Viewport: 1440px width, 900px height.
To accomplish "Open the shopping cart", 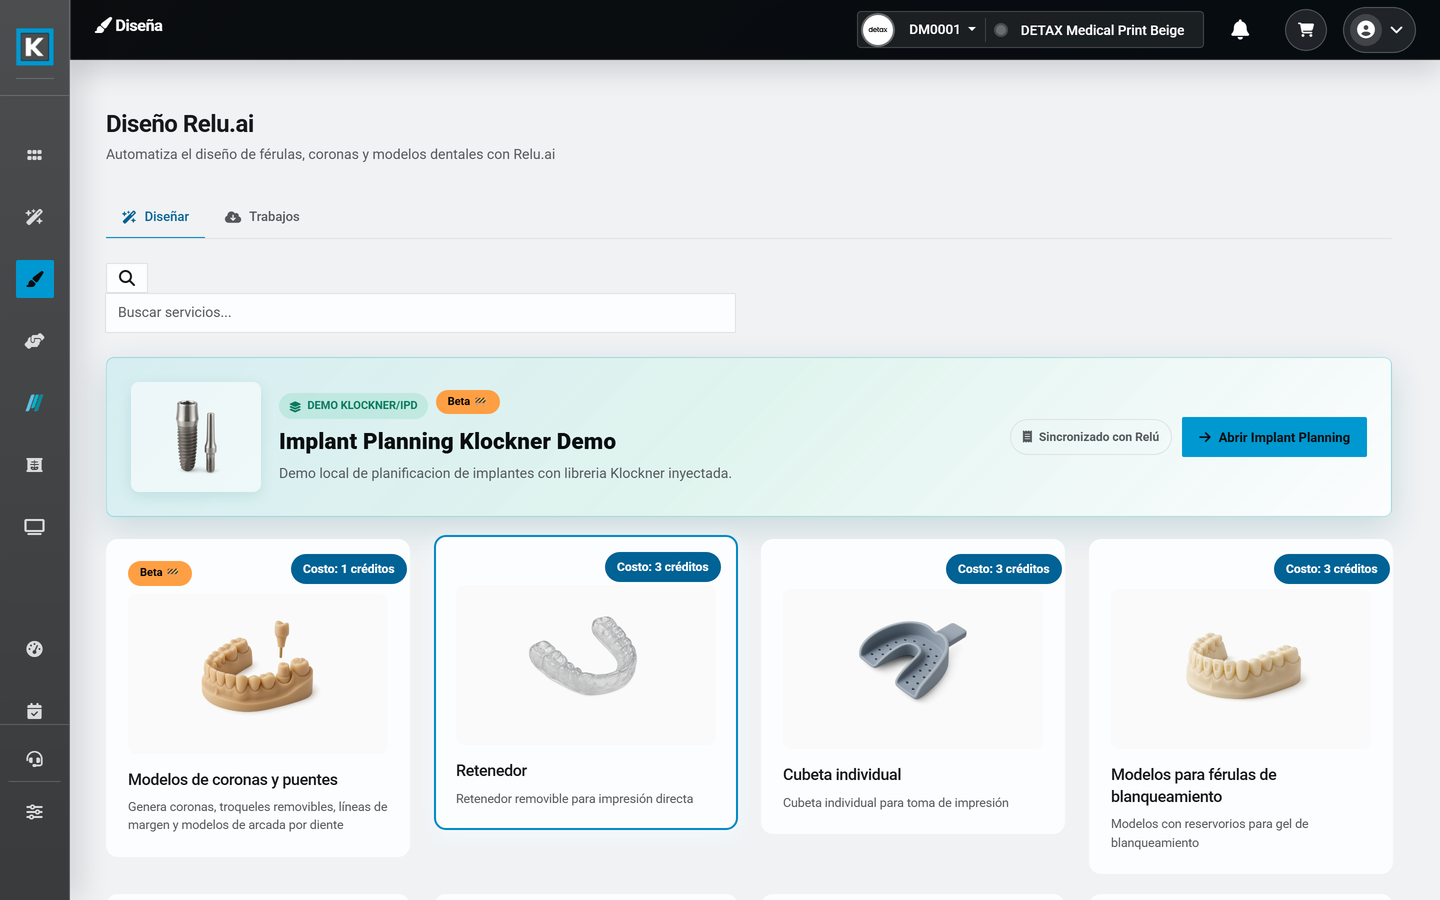I will [1306, 30].
